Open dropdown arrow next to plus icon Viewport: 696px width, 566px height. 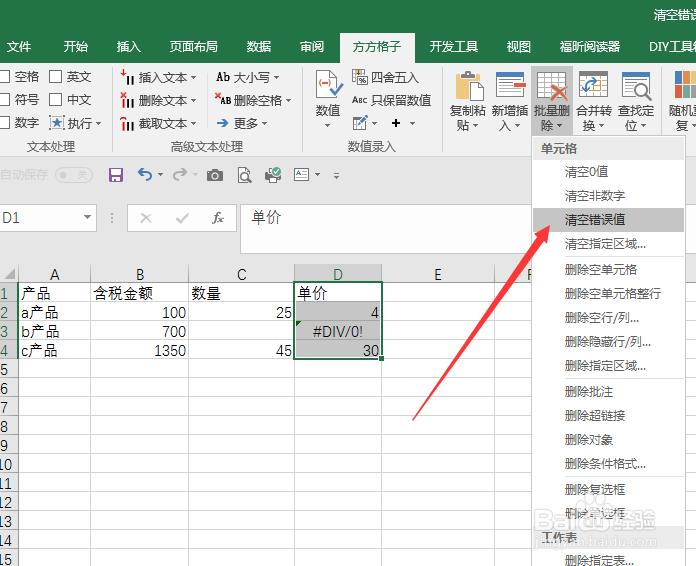[412, 123]
